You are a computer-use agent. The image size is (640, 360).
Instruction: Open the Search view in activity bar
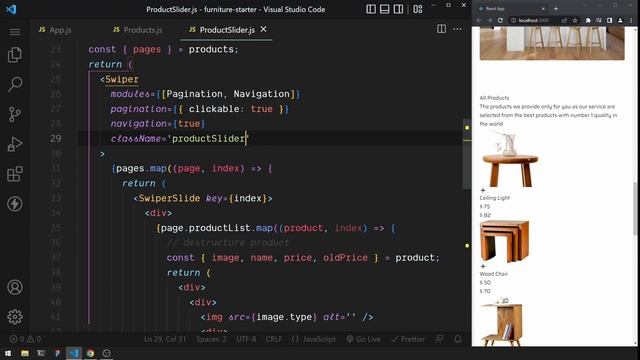click(x=15, y=84)
